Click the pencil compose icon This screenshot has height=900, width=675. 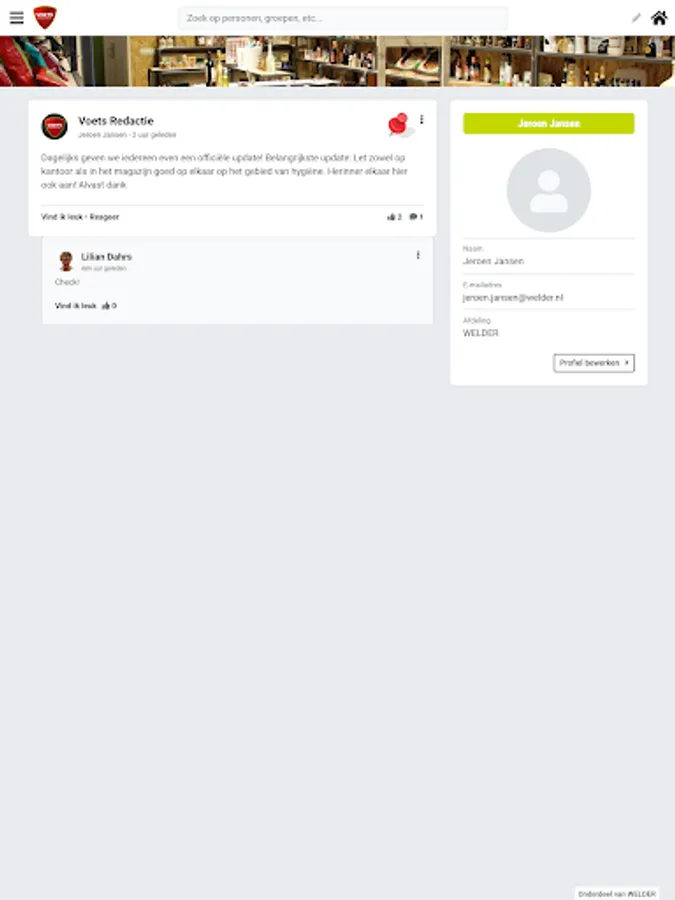(636, 18)
